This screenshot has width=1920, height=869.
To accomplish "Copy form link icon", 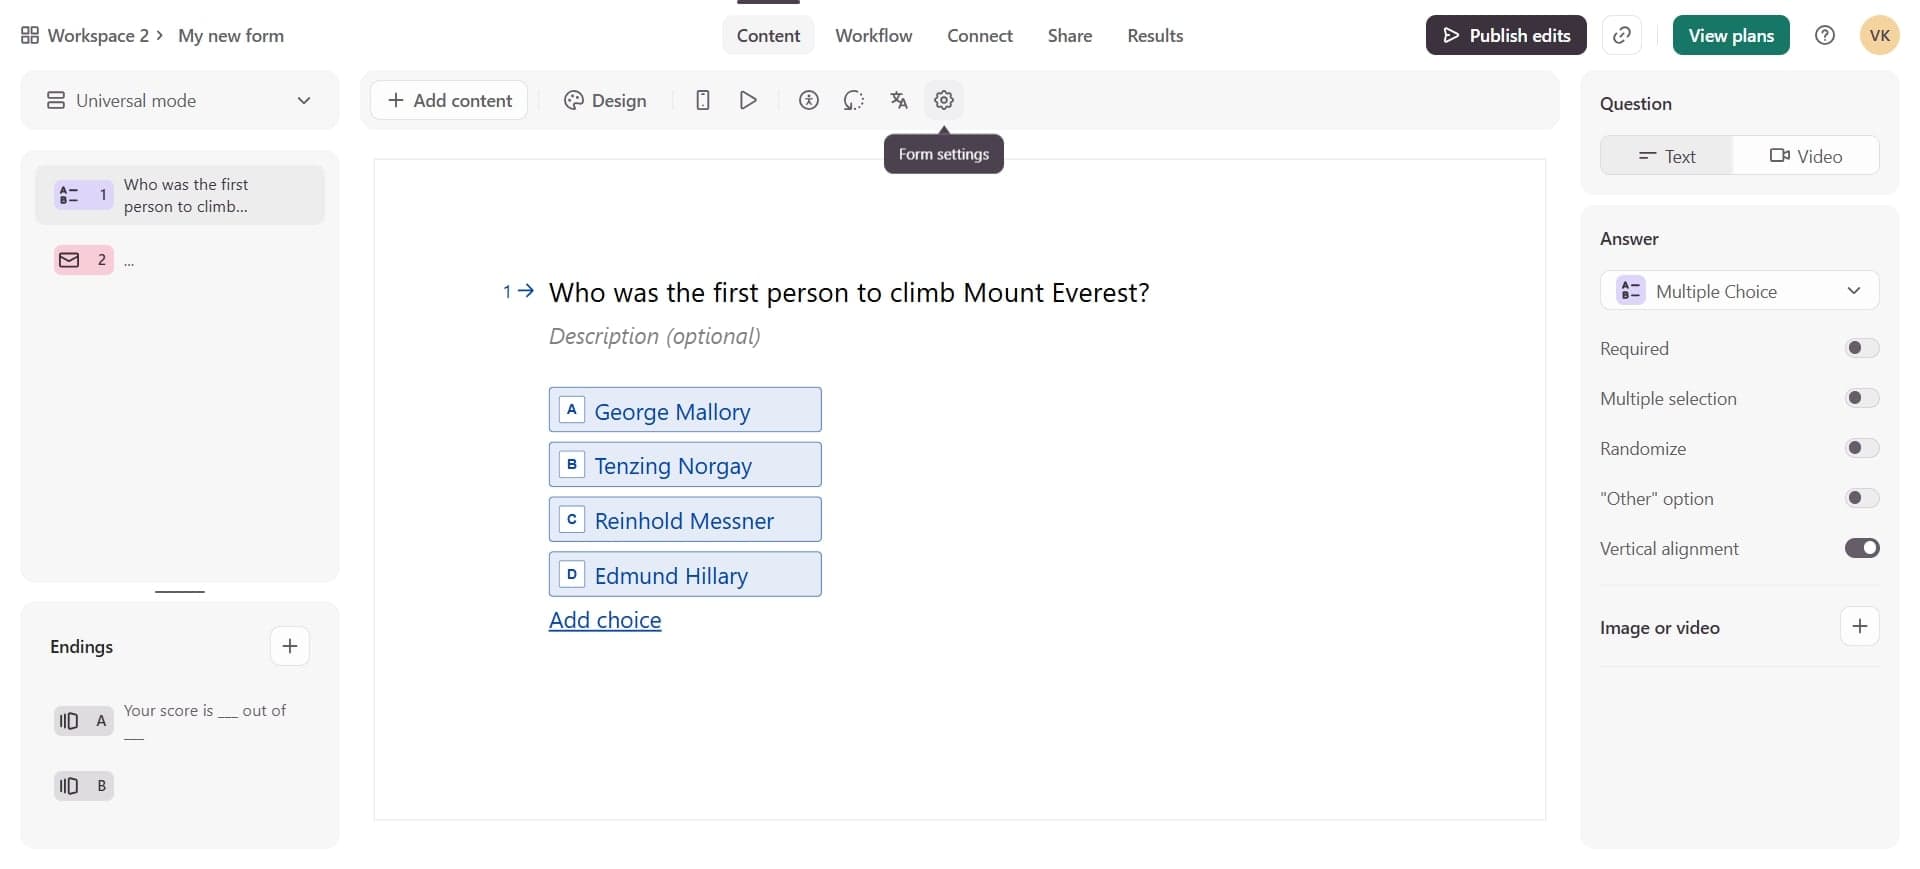I will coord(1621,36).
